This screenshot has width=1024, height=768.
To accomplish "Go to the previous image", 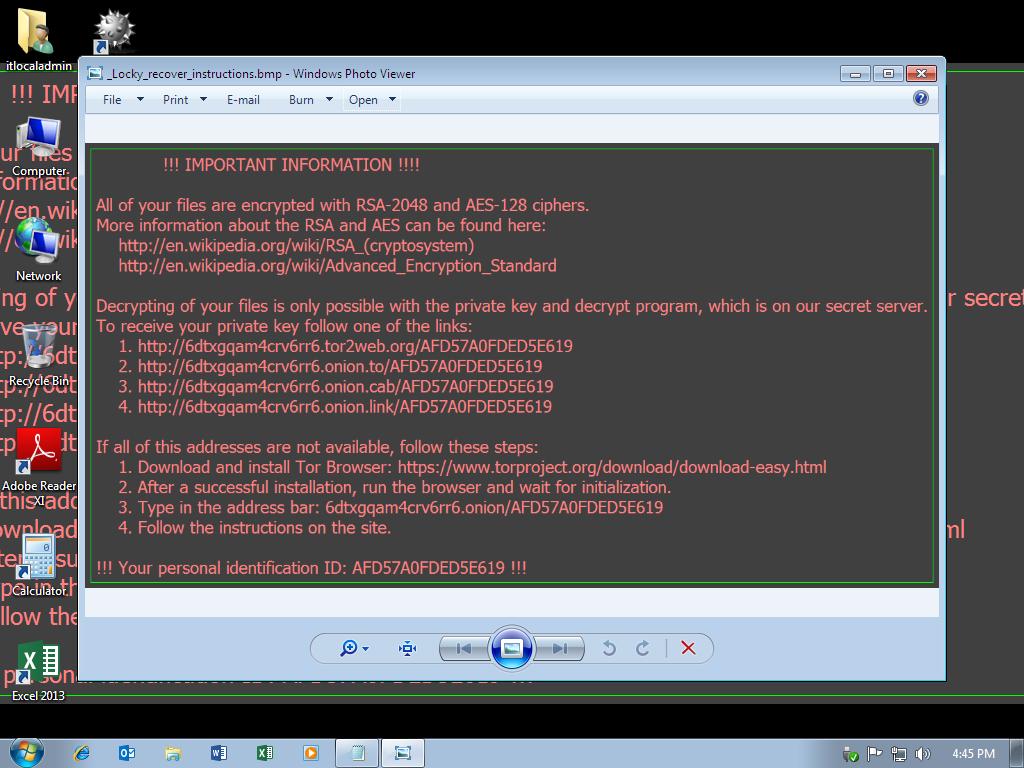I will (463, 648).
